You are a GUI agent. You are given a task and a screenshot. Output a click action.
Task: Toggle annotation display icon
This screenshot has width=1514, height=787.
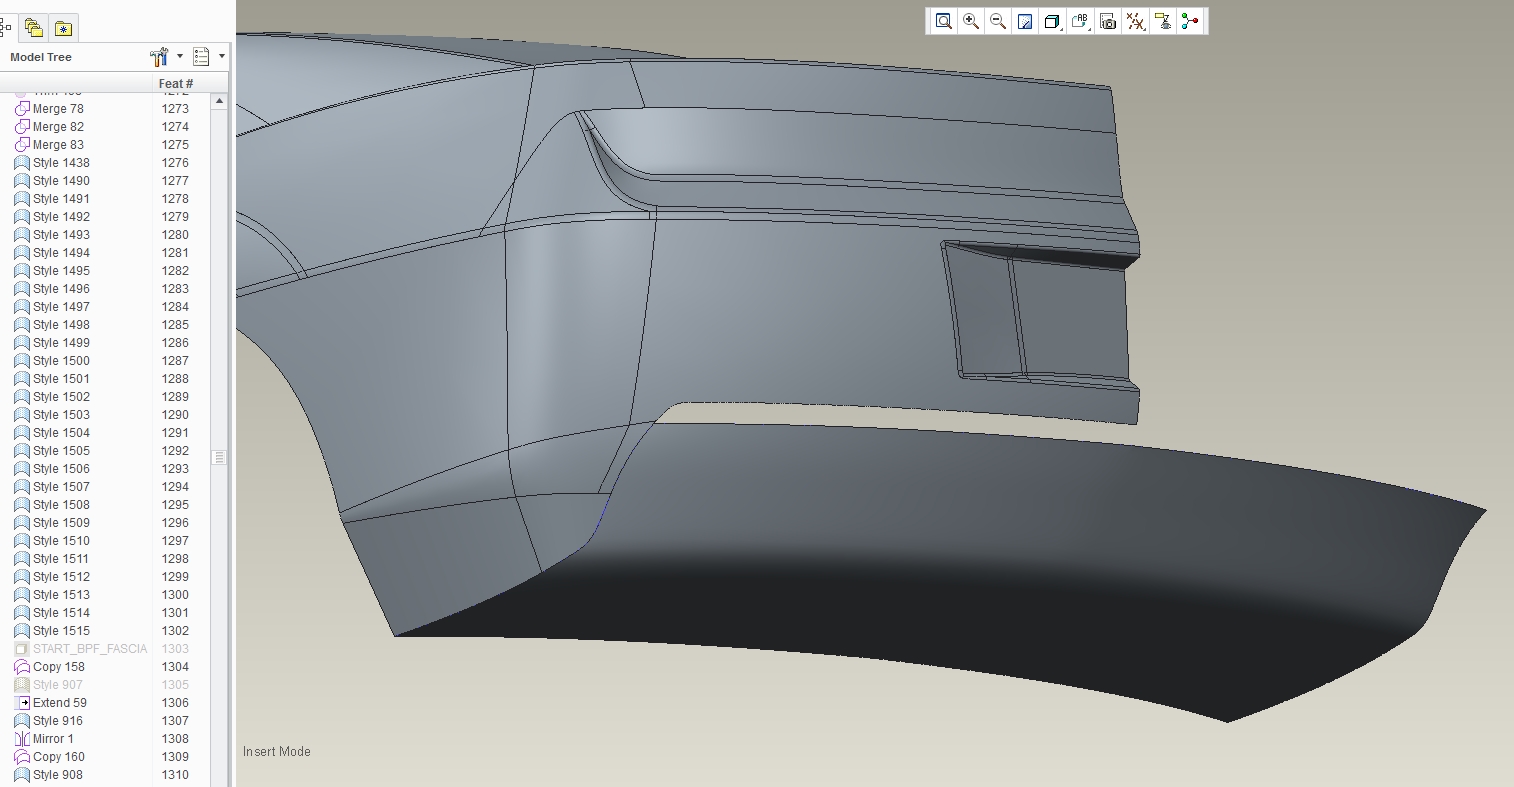tap(1162, 21)
